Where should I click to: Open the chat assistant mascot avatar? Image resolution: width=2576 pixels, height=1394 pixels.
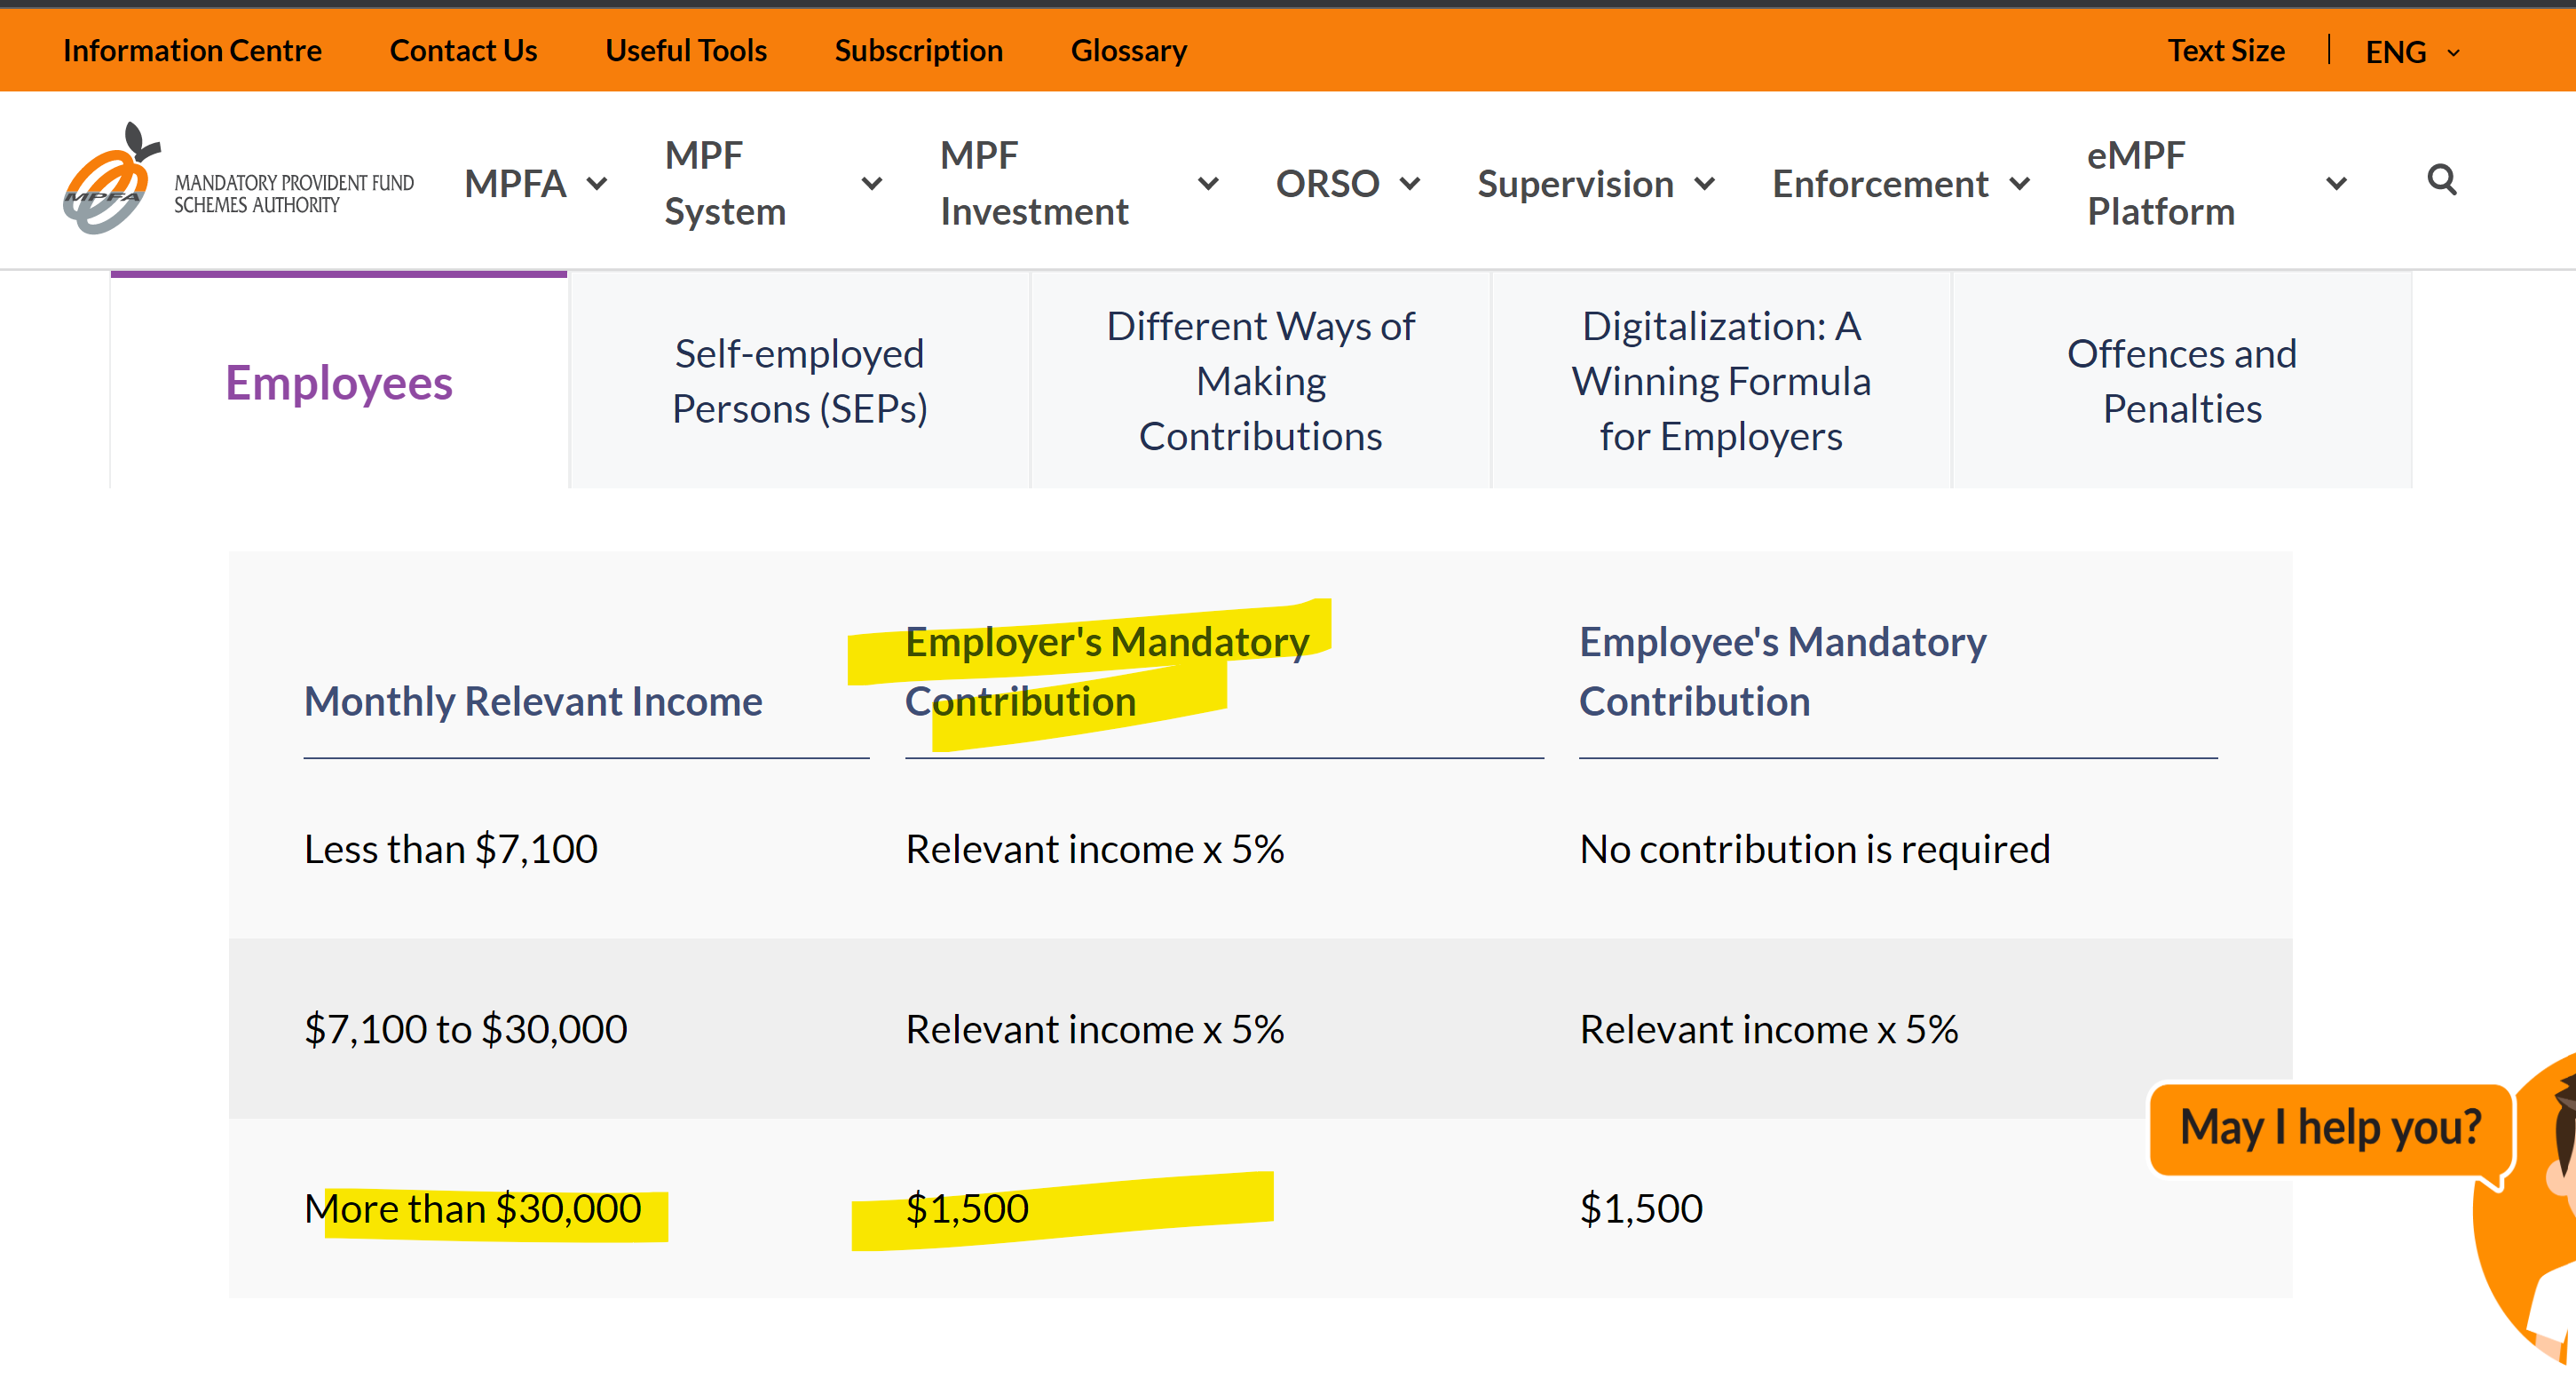(x=2525, y=1210)
